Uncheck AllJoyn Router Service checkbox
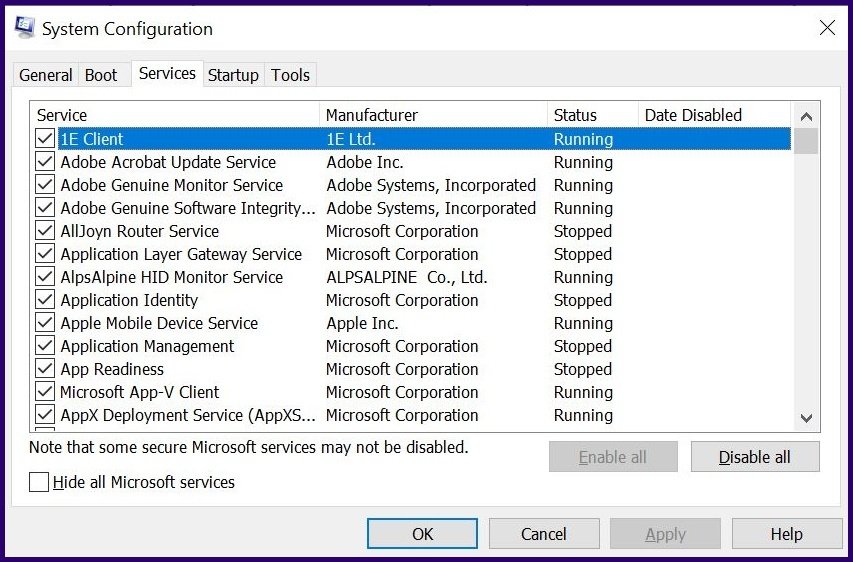Screen dimensions: 853x562 pyautogui.click(x=45, y=230)
